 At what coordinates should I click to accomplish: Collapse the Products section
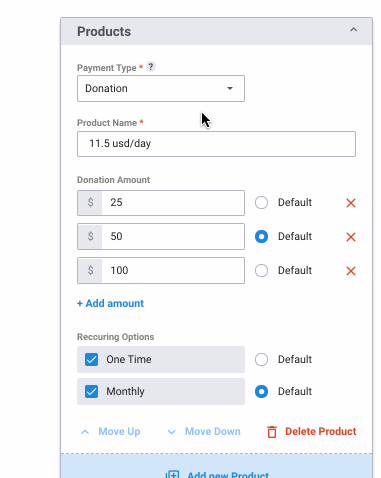353,30
